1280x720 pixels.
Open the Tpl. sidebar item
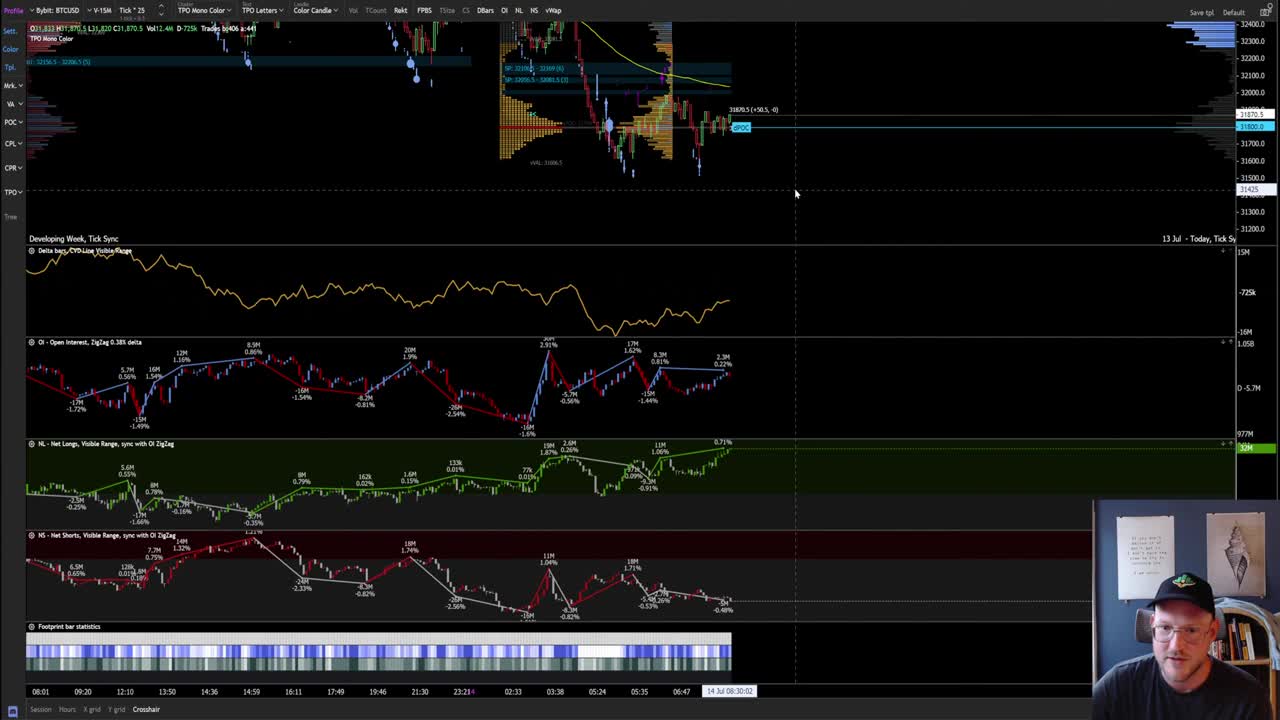click(10, 67)
